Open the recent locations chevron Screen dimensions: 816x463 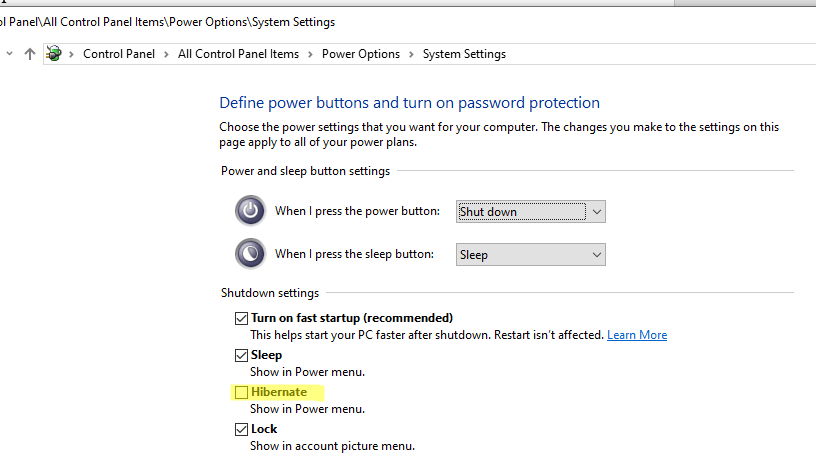[9, 54]
